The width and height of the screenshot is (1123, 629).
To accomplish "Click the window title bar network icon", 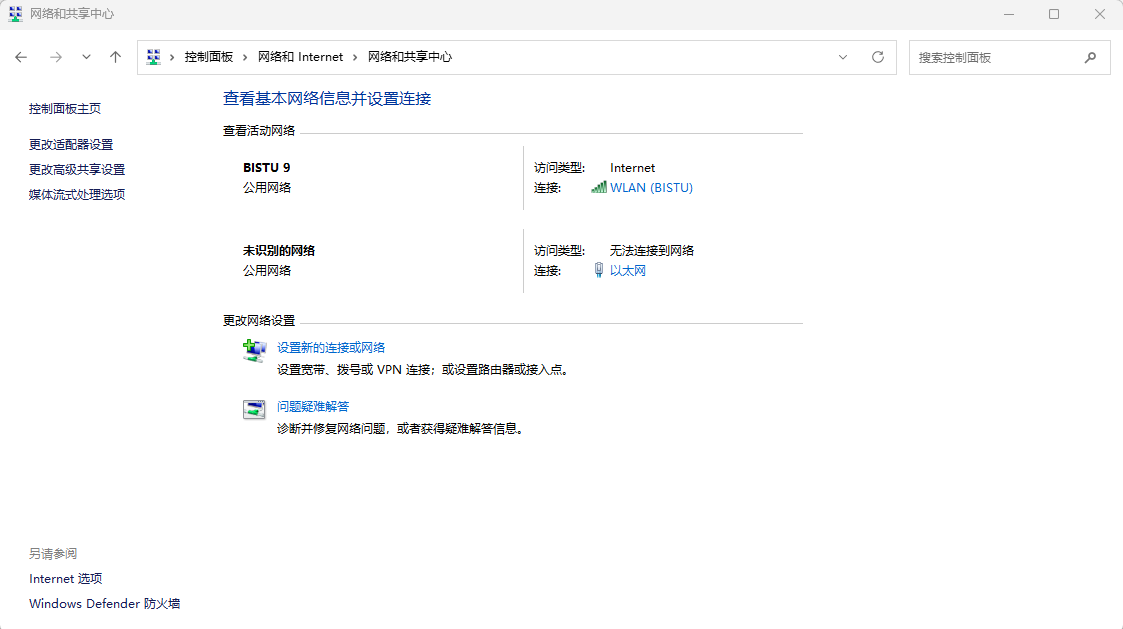I will pyautogui.click(x=16, y=14).
